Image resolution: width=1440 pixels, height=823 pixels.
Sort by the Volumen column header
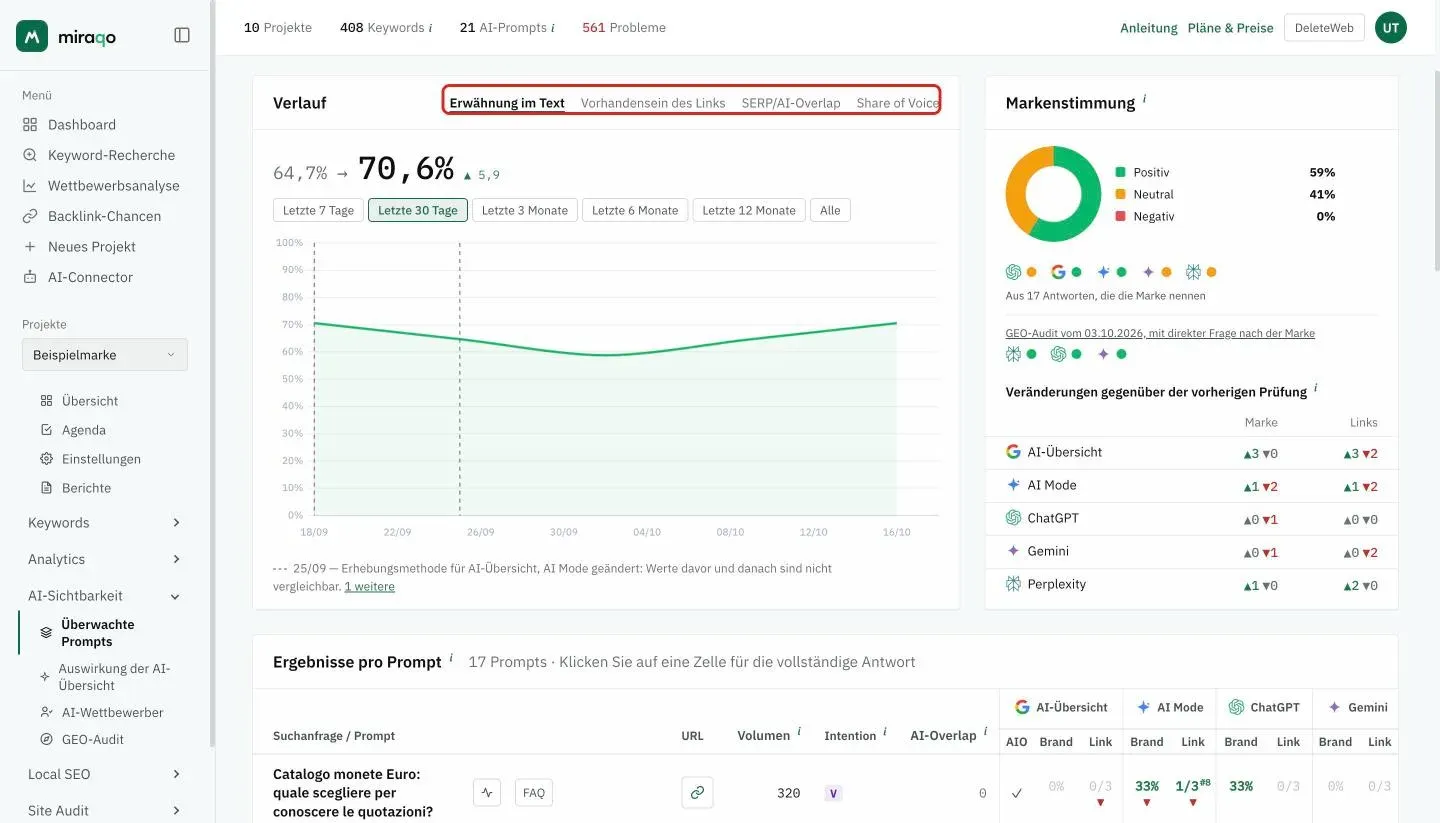click(x=764, y=735)
